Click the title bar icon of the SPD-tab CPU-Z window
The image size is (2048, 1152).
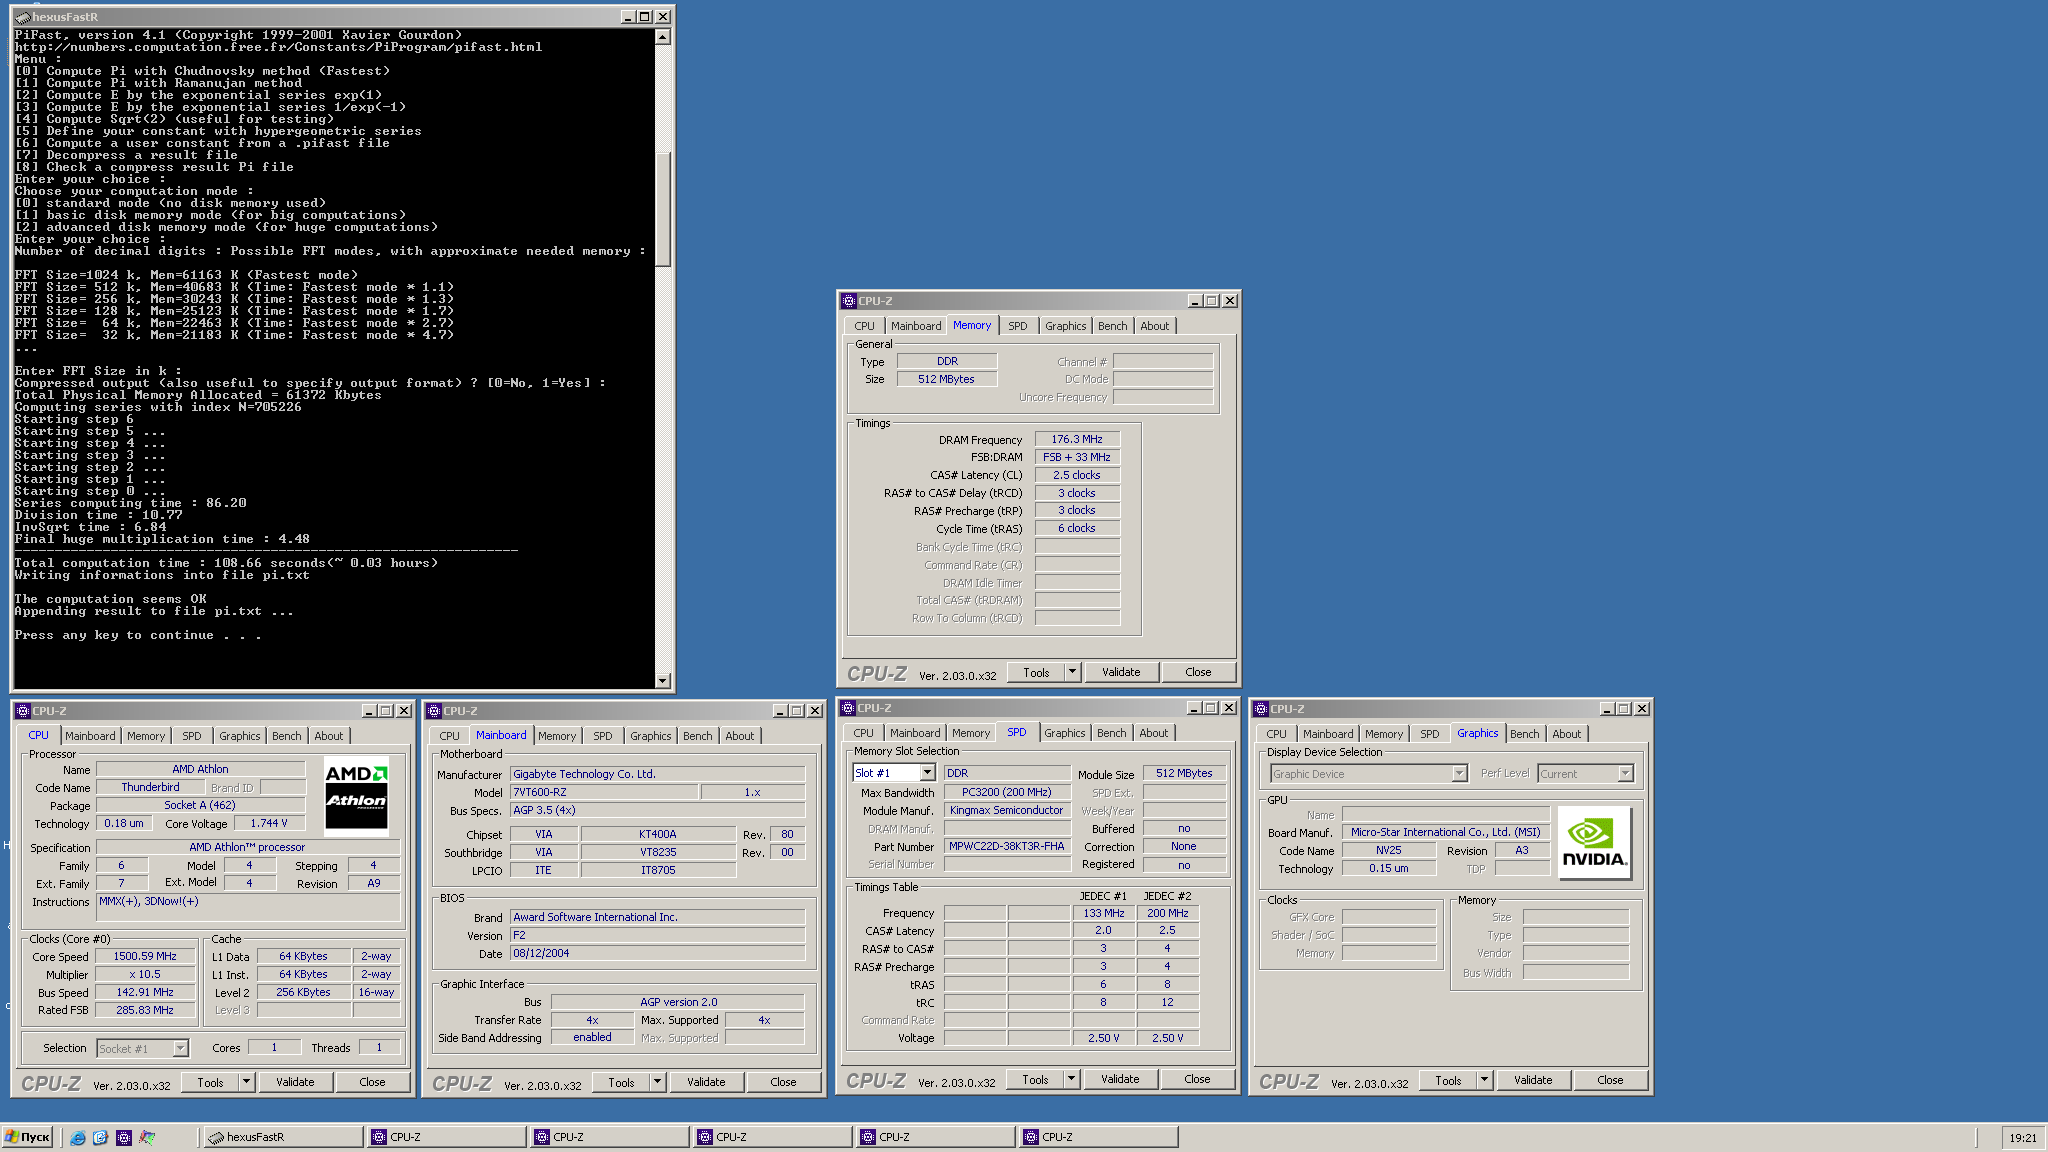[848, 708]
